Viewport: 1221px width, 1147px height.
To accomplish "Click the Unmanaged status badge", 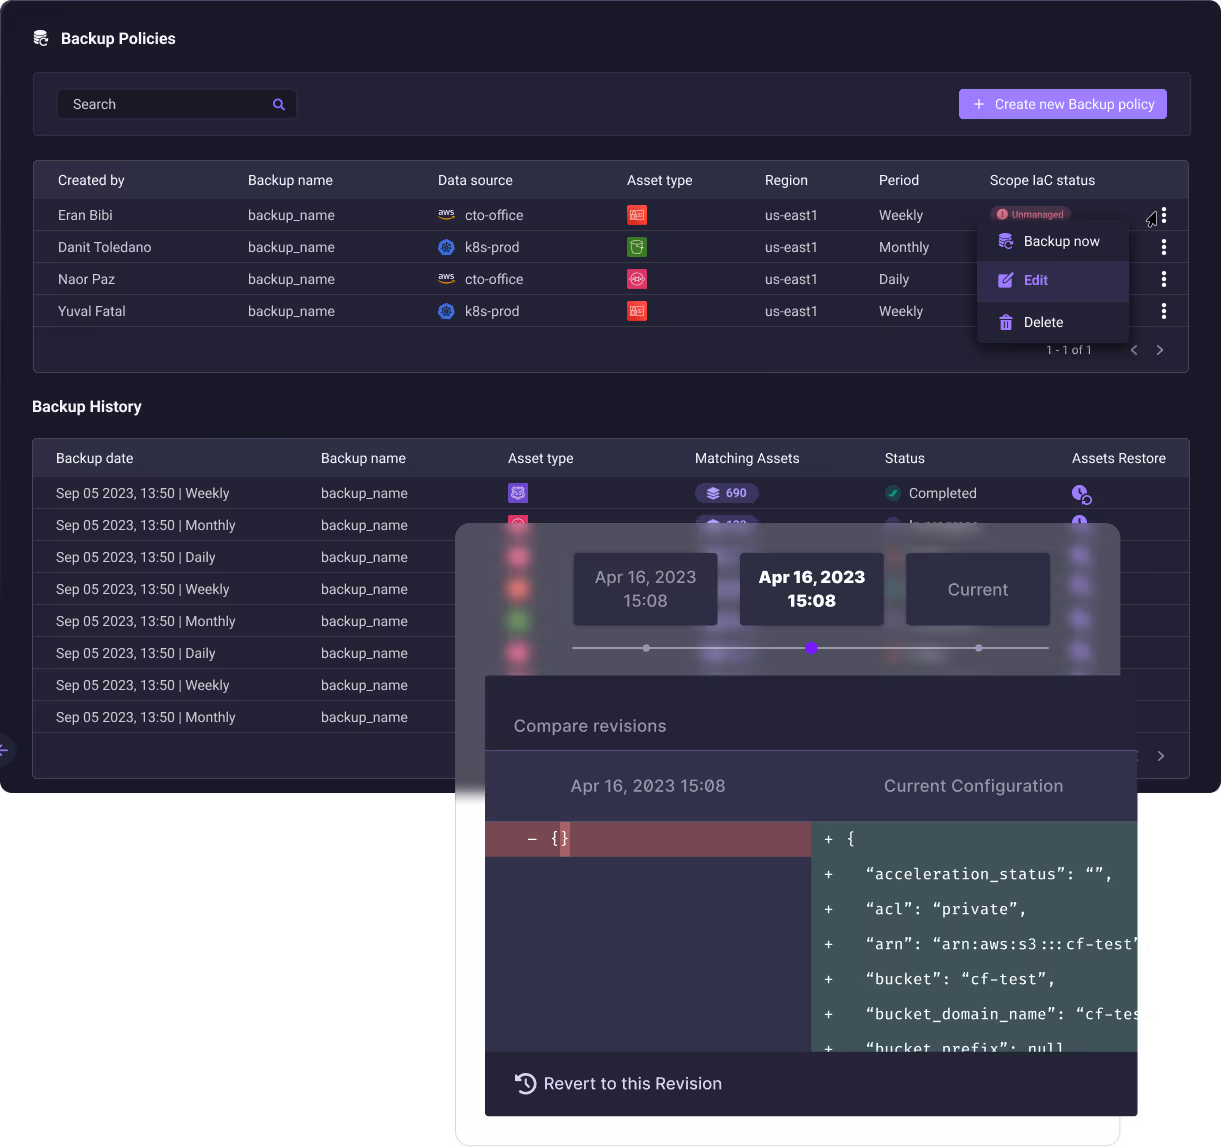I will point(1031,214).
